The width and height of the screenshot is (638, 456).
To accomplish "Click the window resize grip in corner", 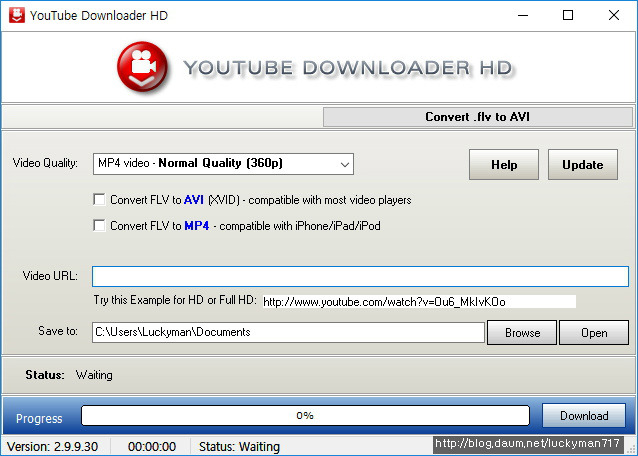I will point(632,449).
